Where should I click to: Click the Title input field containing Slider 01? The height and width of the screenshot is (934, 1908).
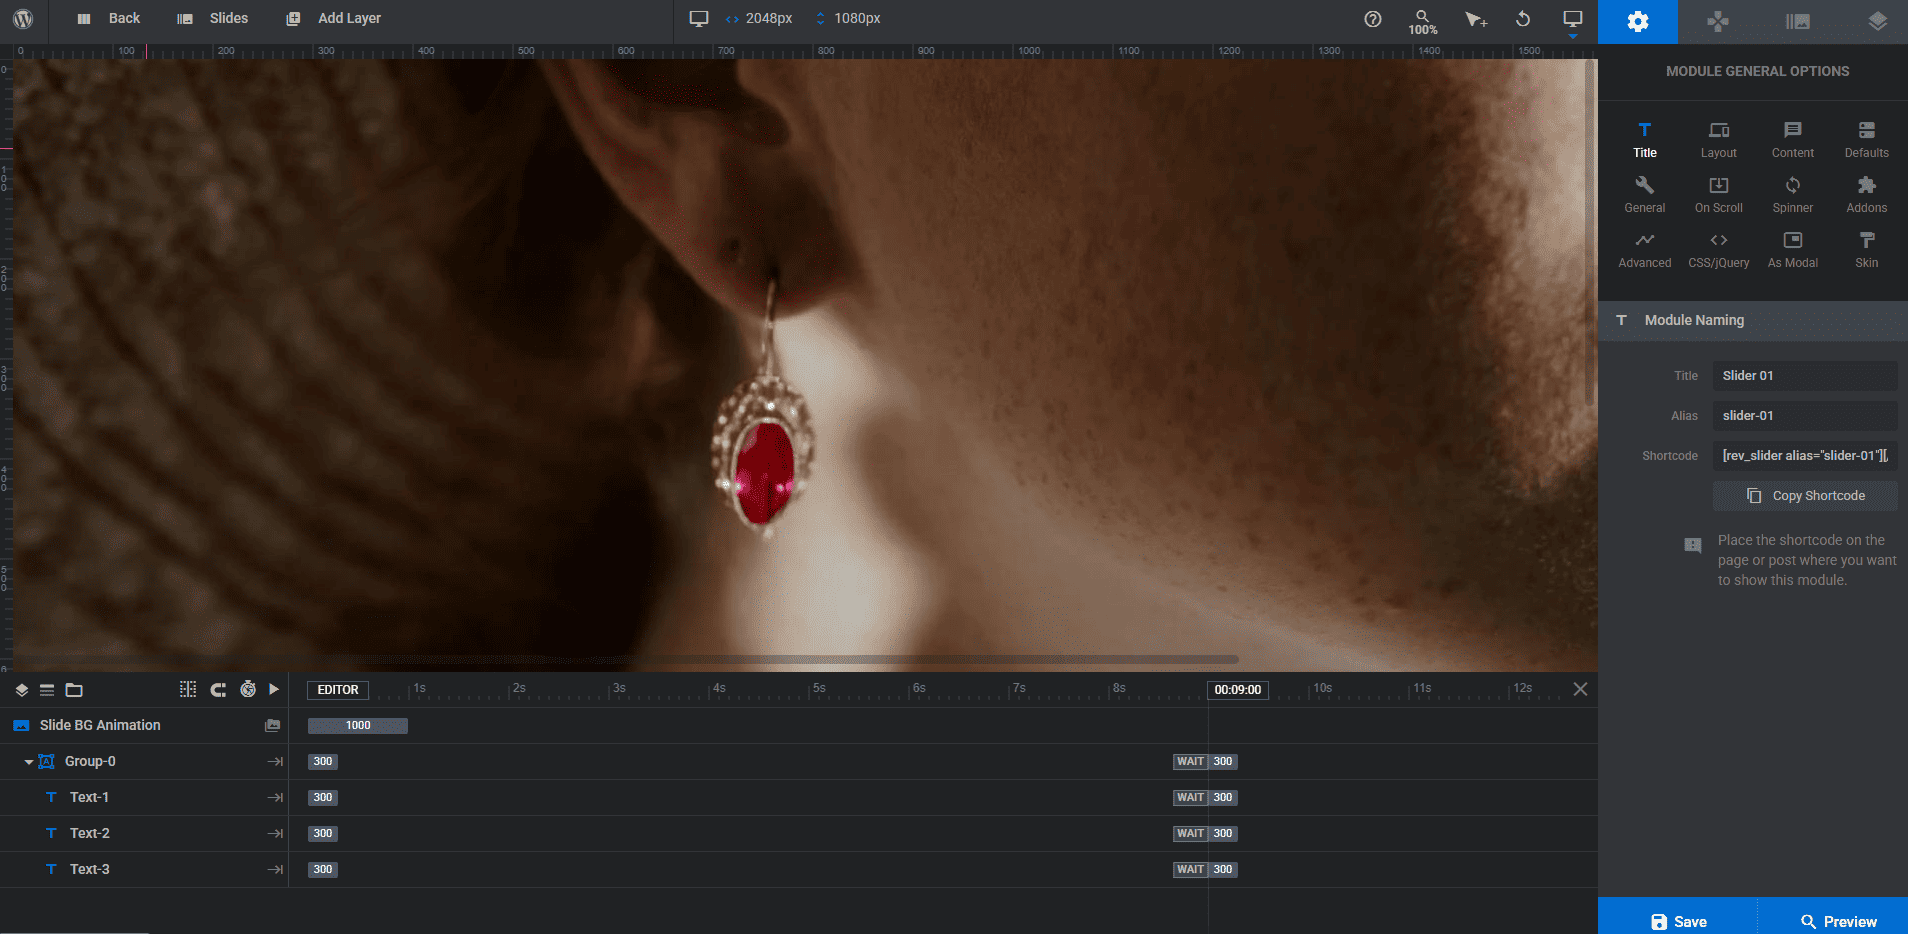point(1804,376)
